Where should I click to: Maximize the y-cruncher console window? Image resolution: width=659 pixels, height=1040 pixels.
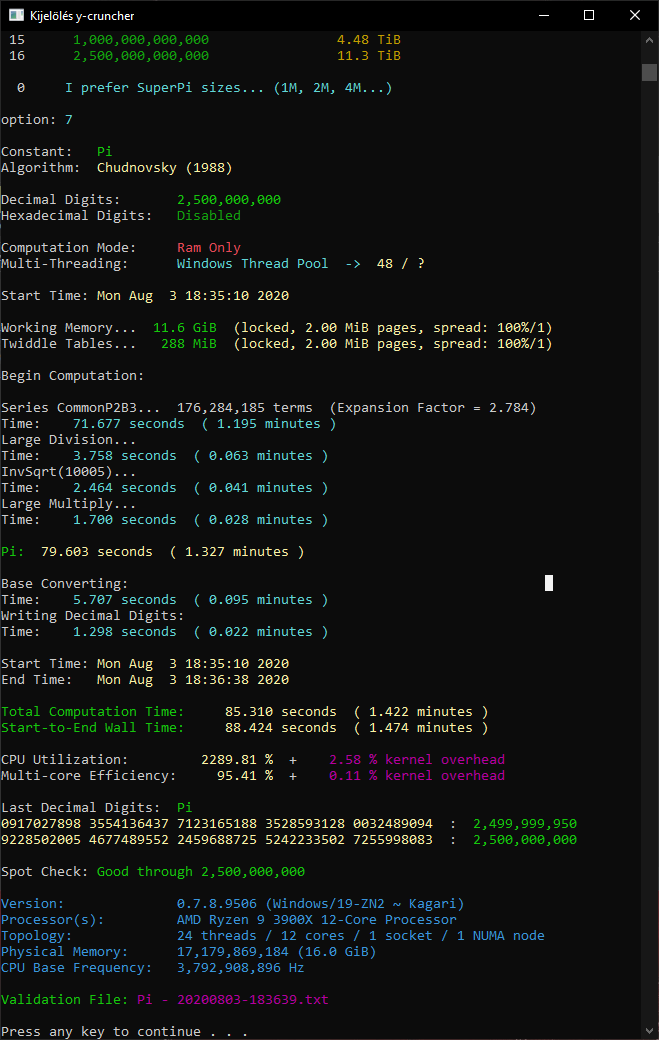tap(589, 15)
